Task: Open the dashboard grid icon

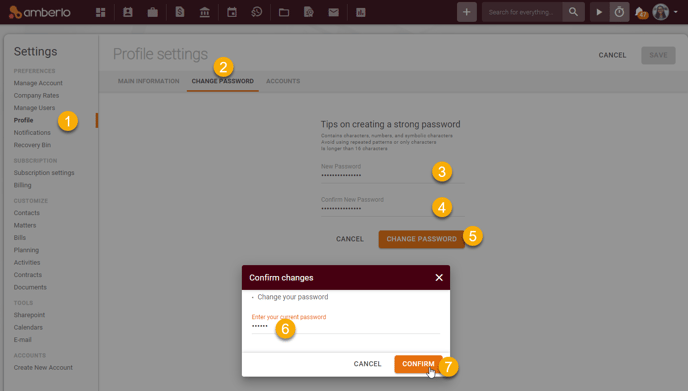Action: coord(100,12)
